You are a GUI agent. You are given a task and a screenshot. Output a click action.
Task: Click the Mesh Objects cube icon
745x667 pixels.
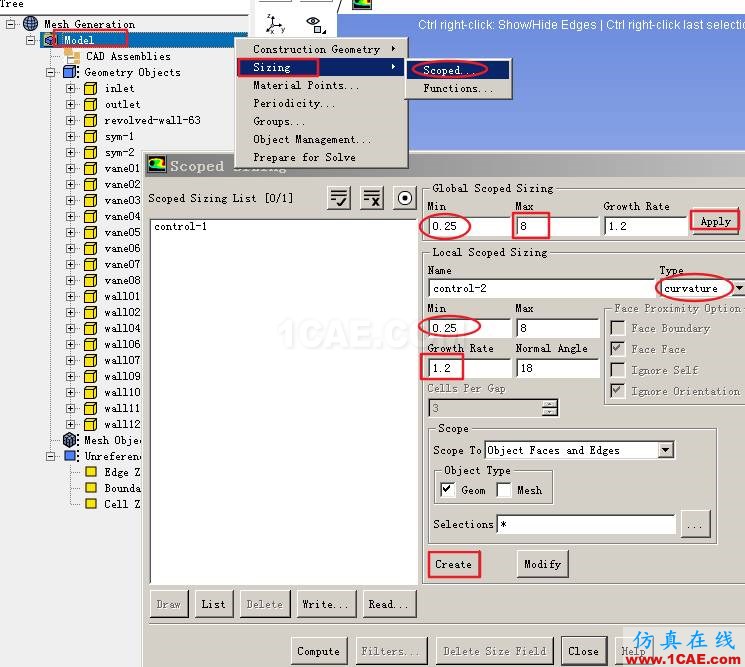tap(71, 440)
